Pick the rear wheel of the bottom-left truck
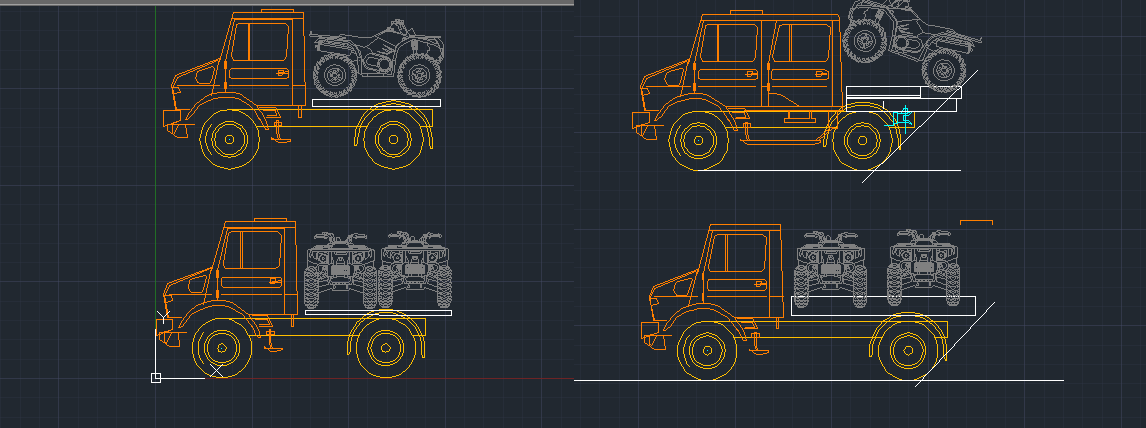Viewport: 1146px width, 428px height. (386, 348)
